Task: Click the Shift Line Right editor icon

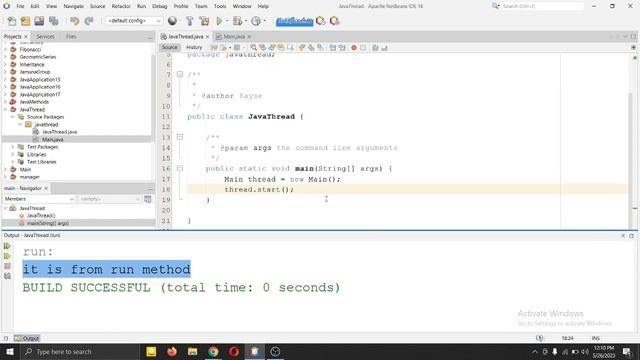Action: (x=342, y=48)
